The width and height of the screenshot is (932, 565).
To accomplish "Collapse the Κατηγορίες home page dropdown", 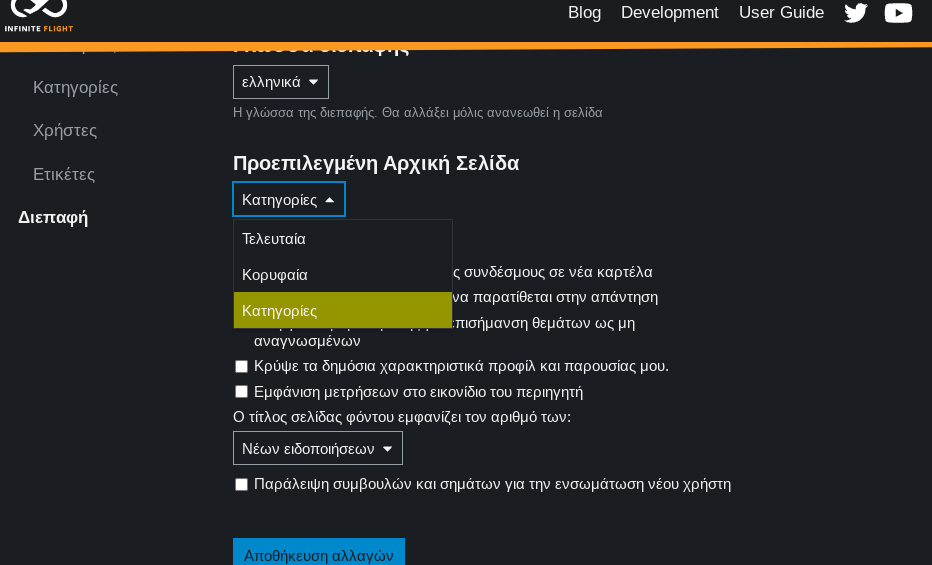I will 288,200.
